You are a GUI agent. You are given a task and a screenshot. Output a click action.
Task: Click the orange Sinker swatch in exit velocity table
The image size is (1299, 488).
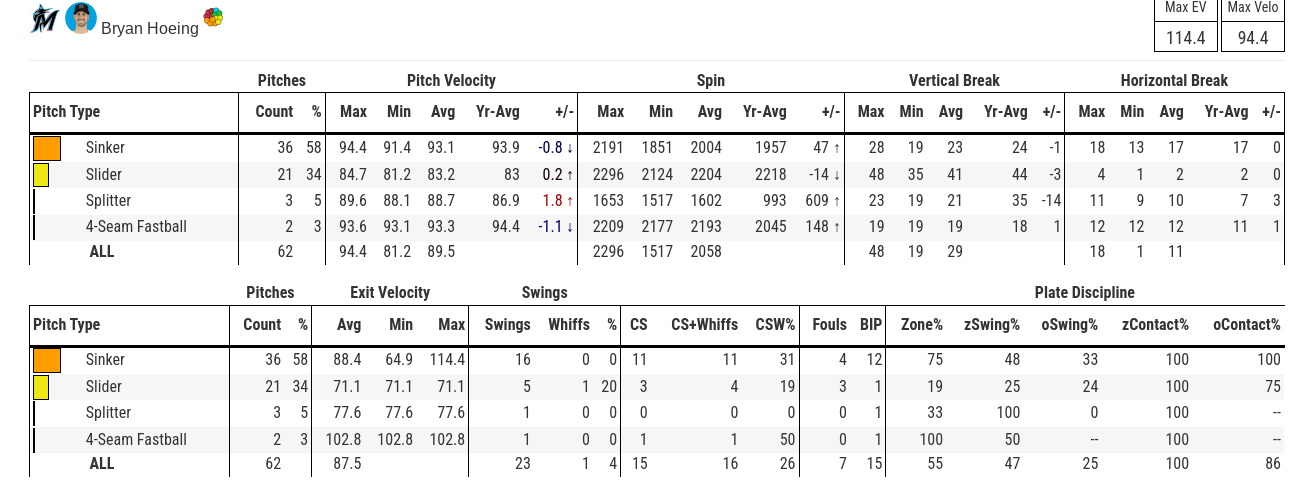pyautogui.click(x=47, y=360)
